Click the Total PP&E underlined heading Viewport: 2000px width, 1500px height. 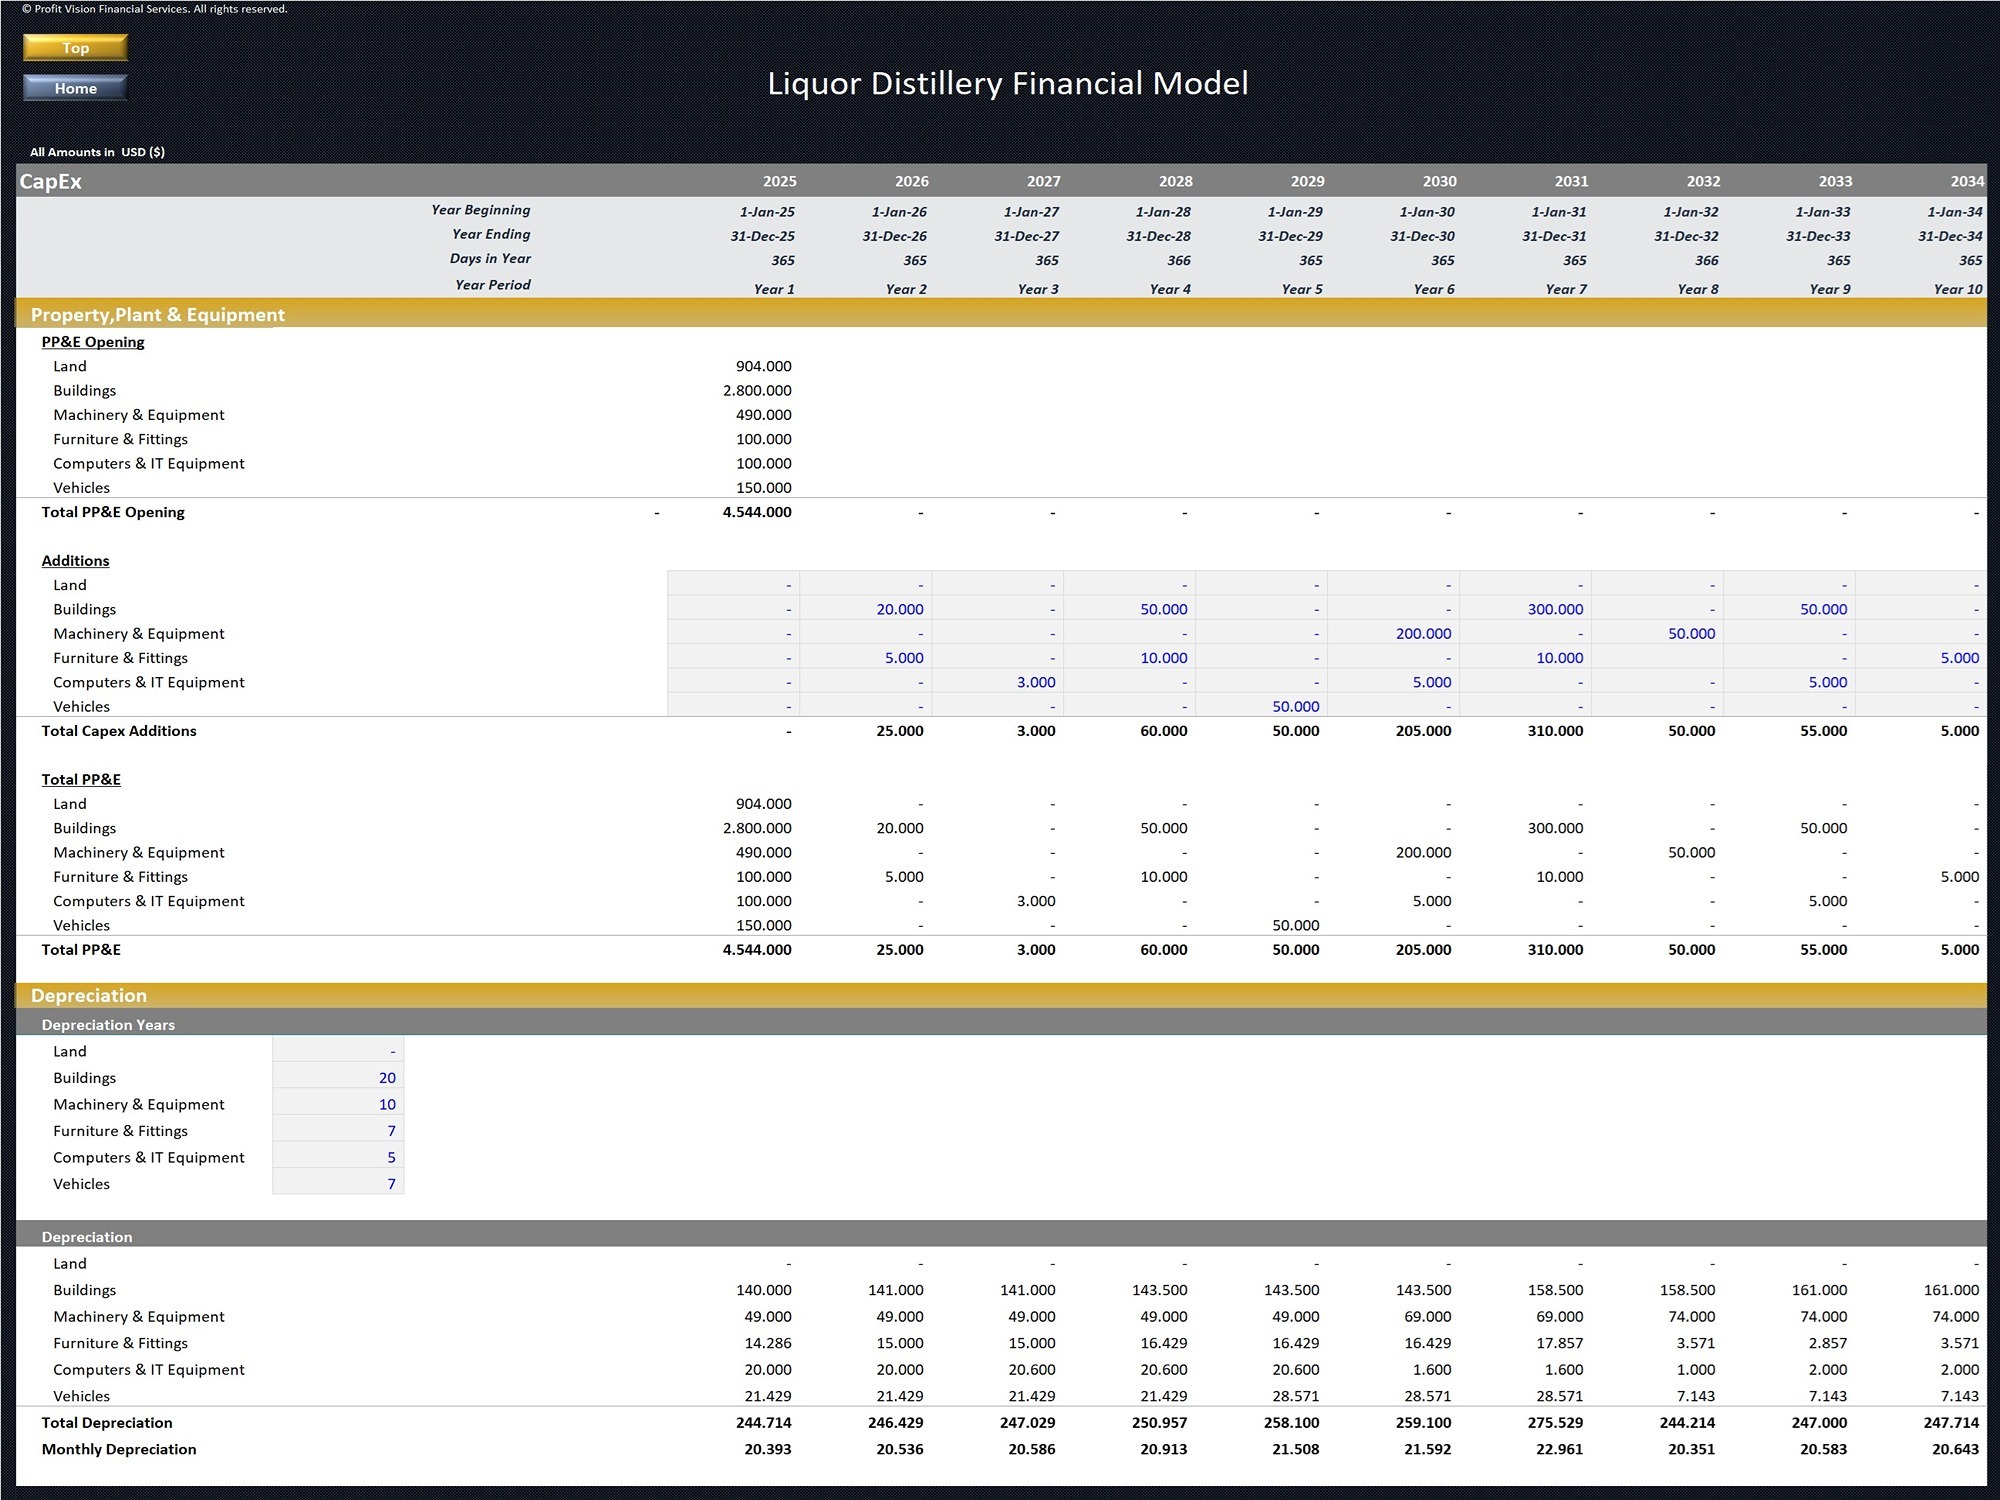coord(81,780)
